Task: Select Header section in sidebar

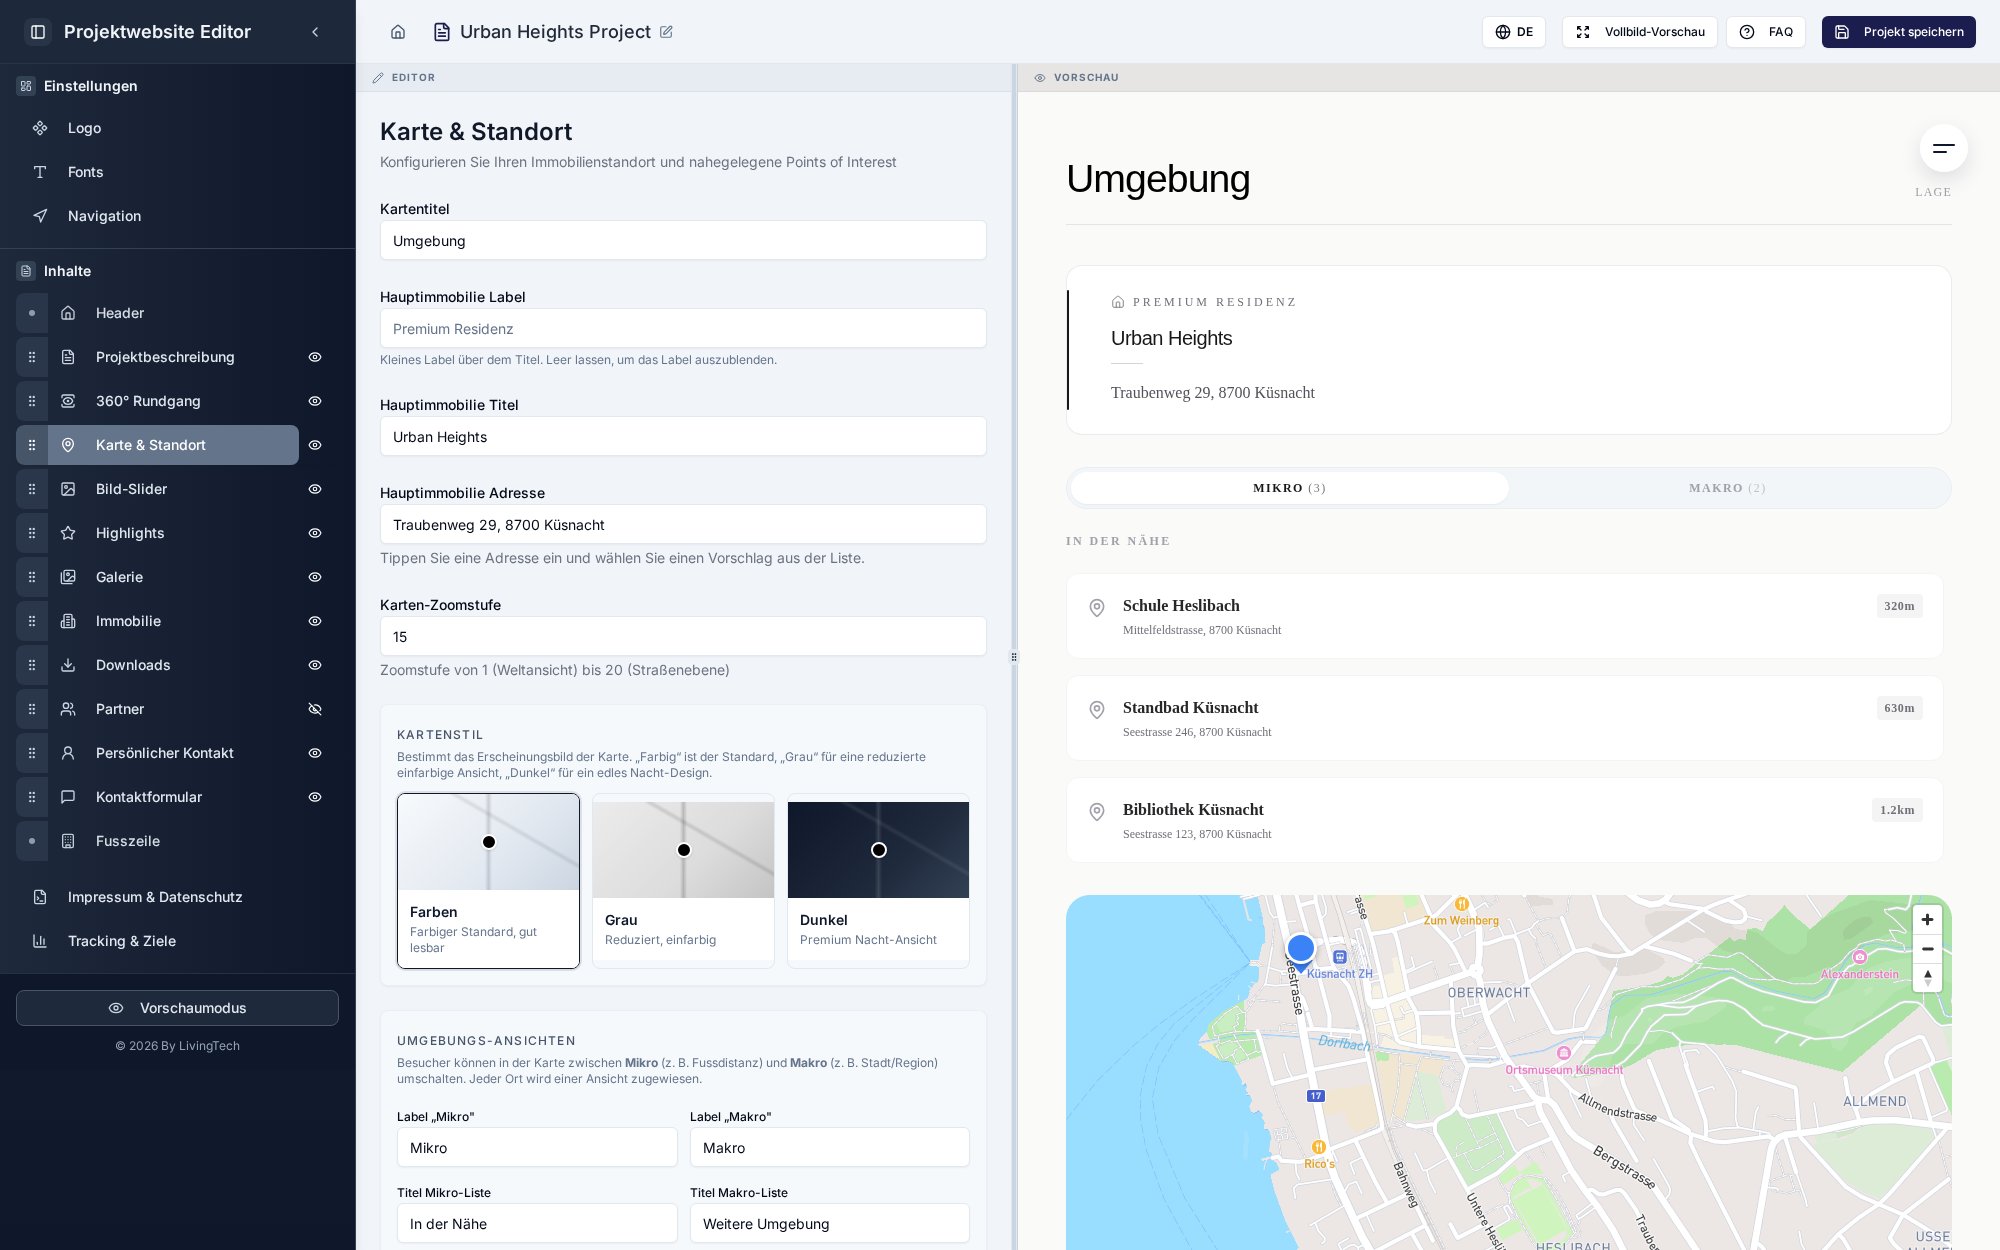Action: (173, 313)
